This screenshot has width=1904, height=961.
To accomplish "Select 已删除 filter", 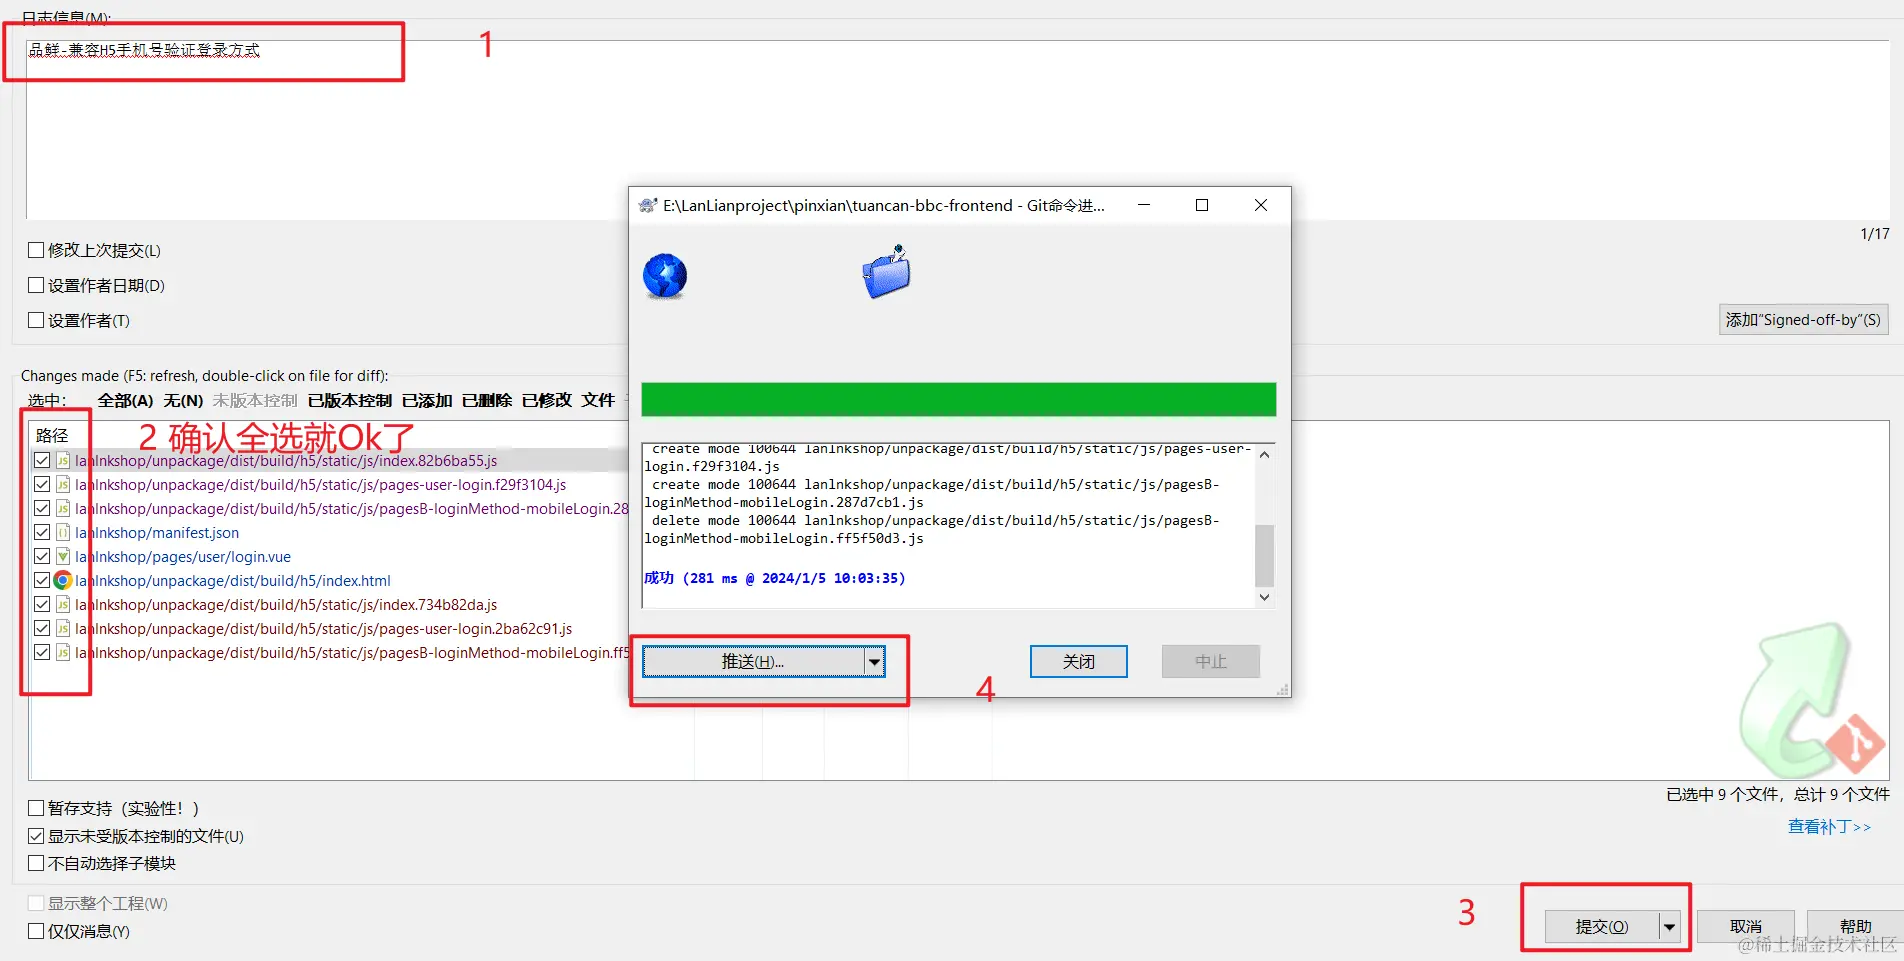I will coord(487,401).
